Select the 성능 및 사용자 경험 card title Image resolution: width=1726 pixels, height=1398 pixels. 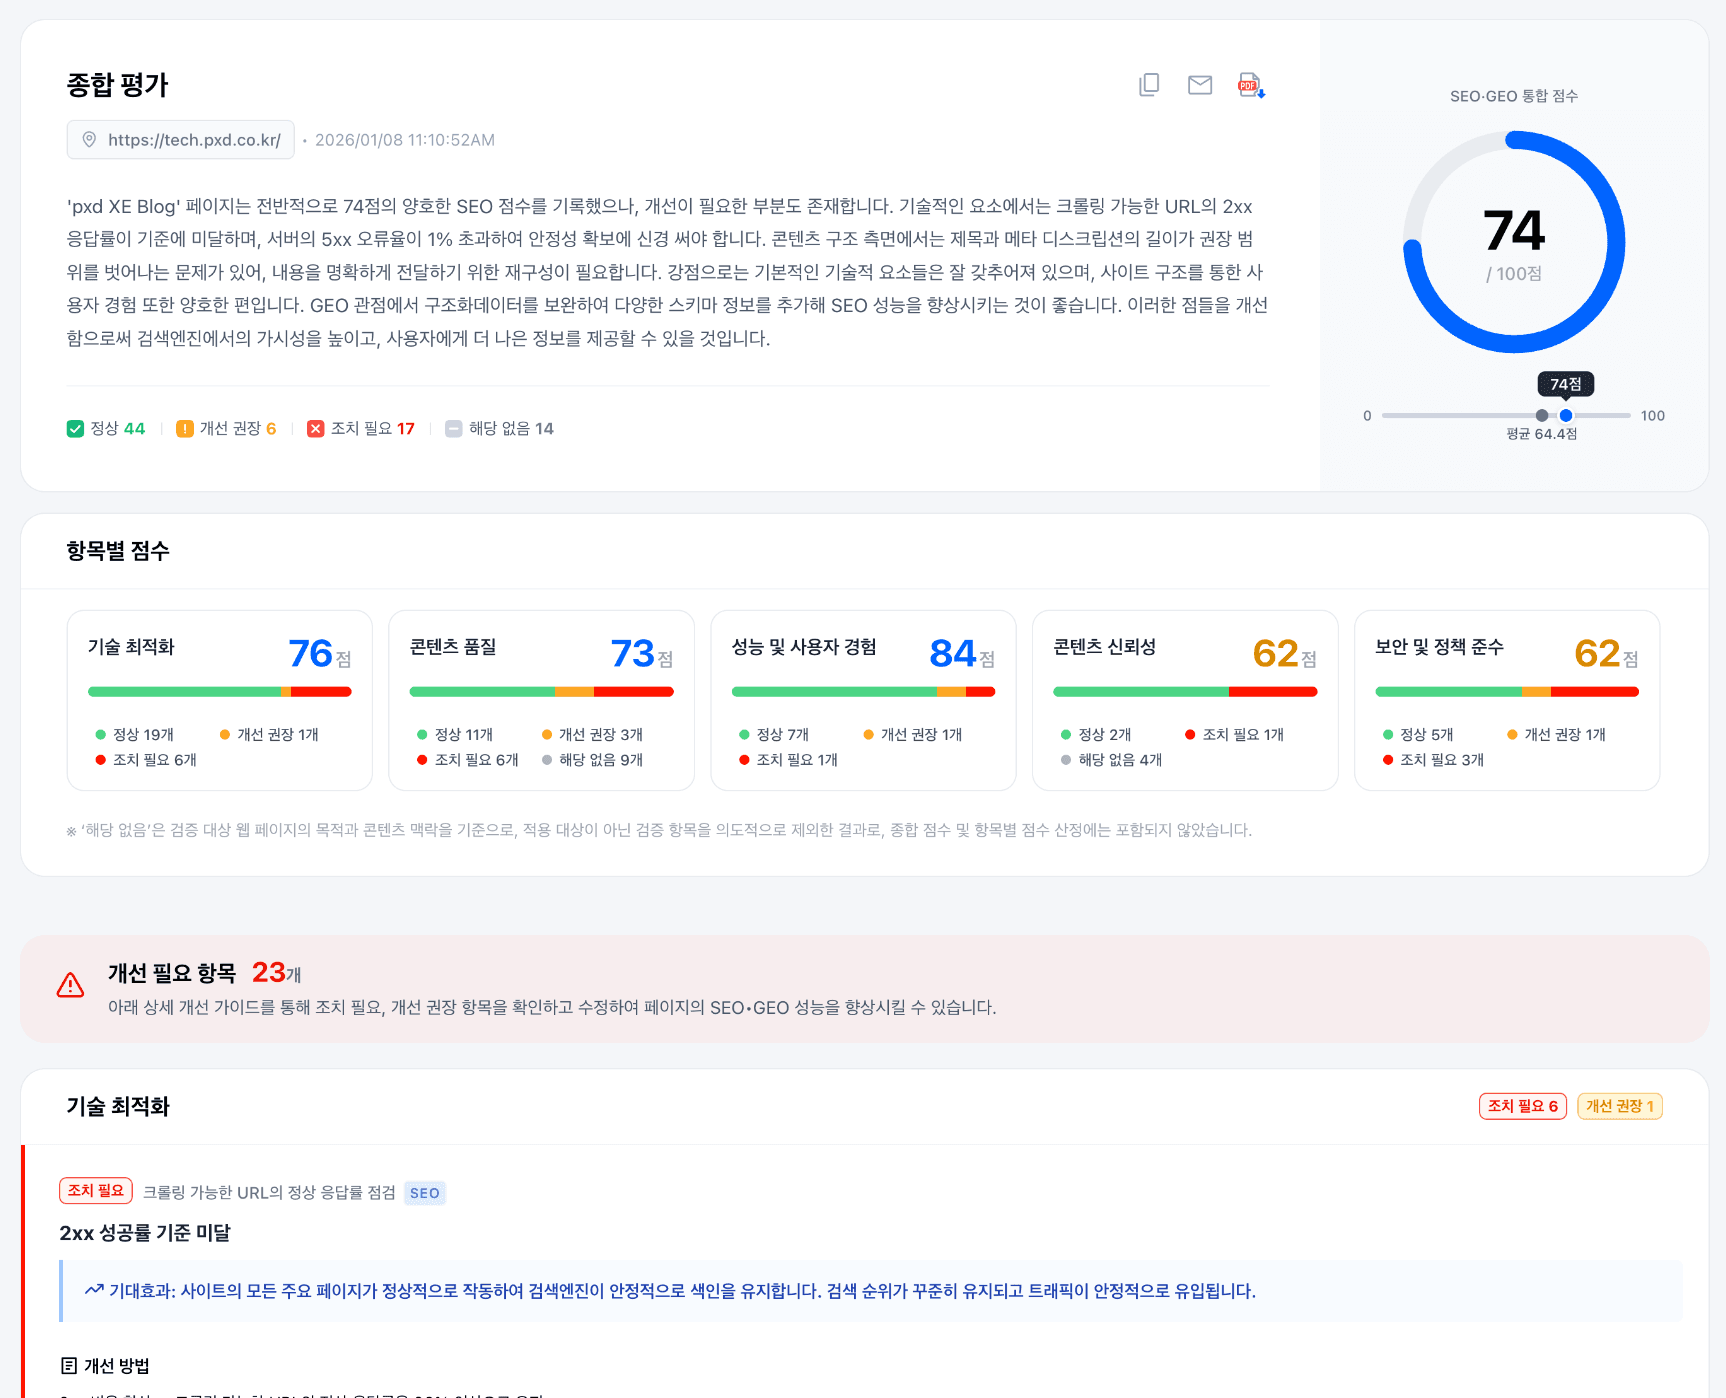(804, 647)
